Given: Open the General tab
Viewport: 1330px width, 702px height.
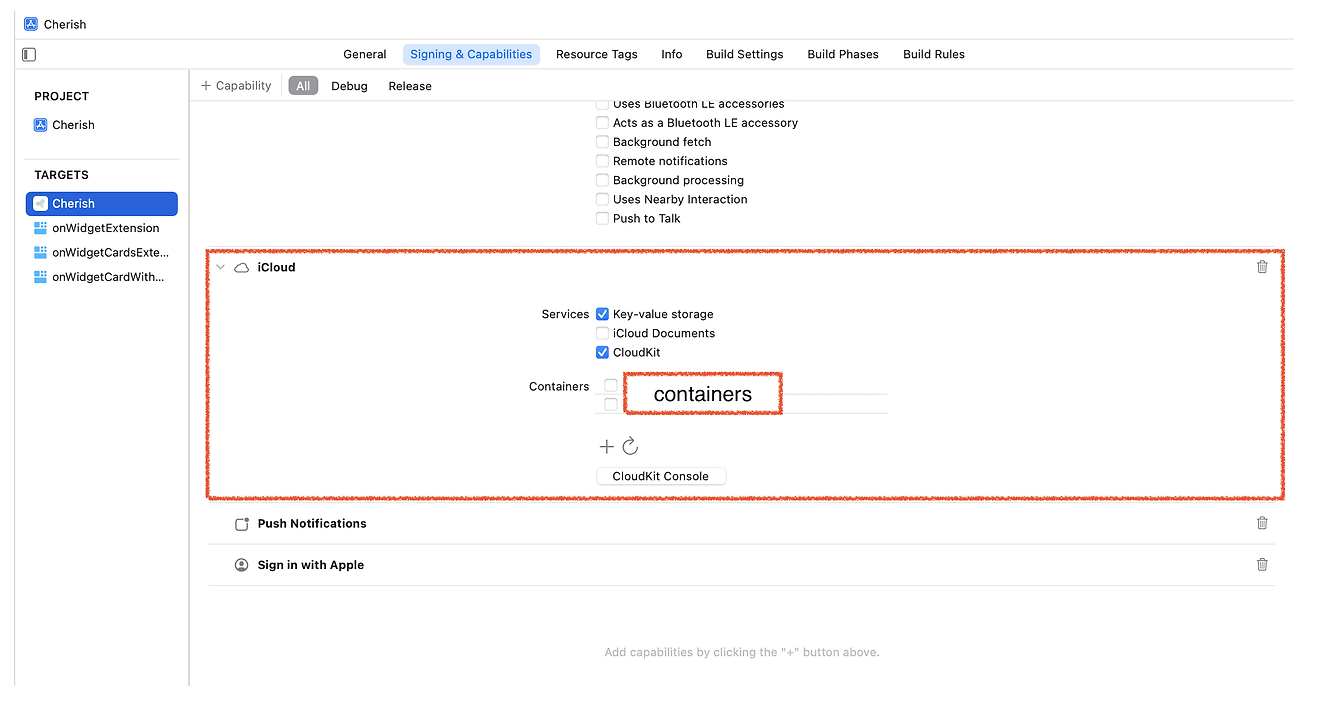Looking at the screenshot, I should (365, 54).
